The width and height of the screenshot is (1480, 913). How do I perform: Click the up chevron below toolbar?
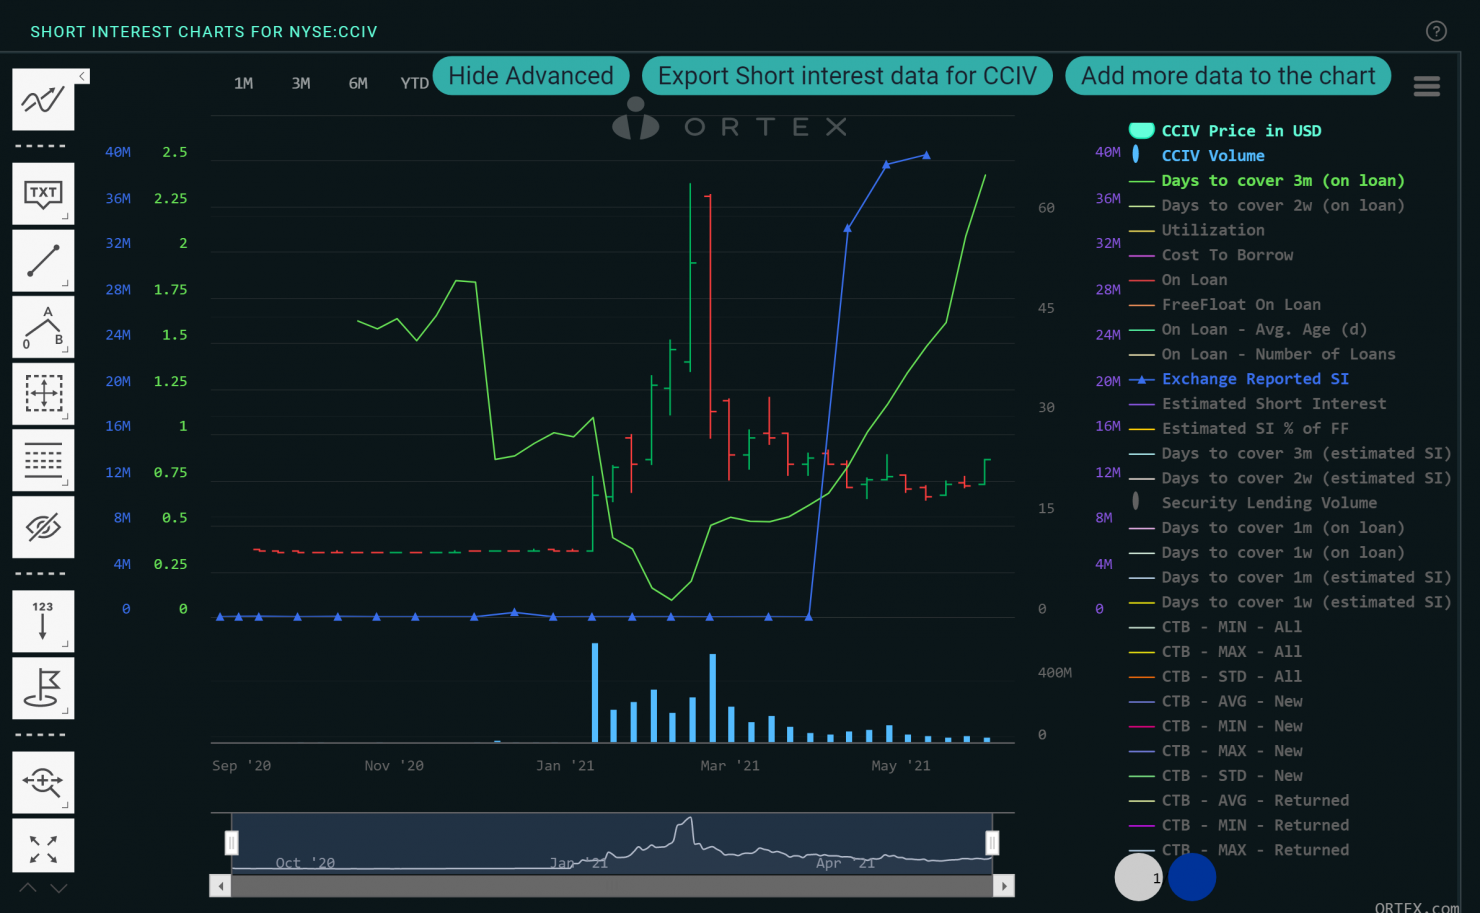(x=28, y=887)
